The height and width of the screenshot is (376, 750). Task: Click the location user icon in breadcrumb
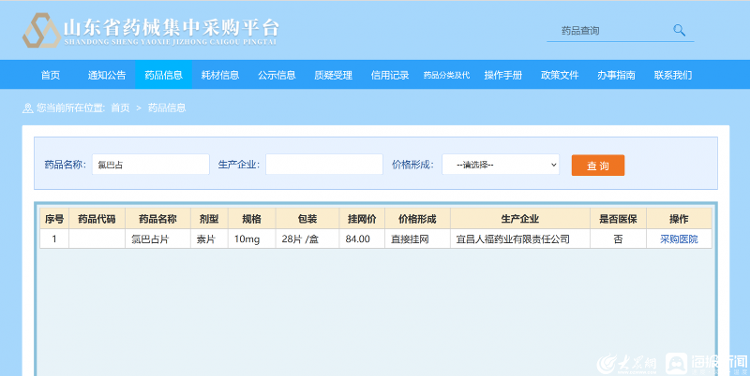28,108
